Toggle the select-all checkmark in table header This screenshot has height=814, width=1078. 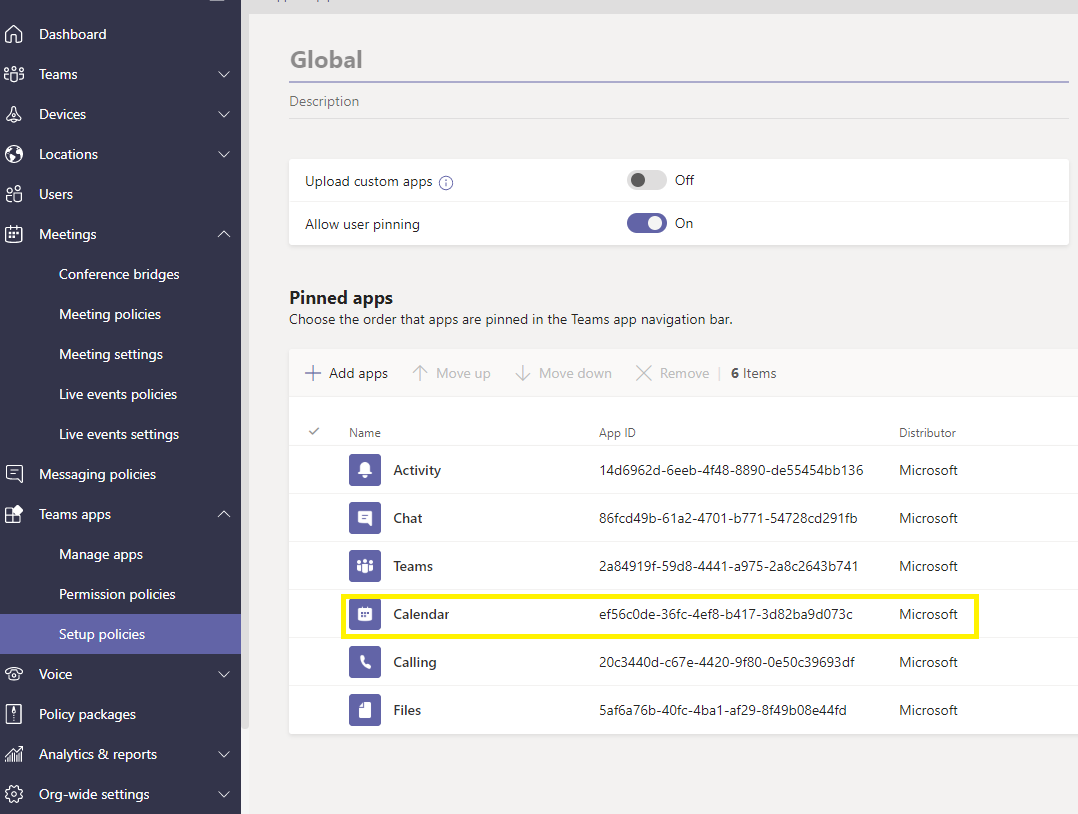314,432
